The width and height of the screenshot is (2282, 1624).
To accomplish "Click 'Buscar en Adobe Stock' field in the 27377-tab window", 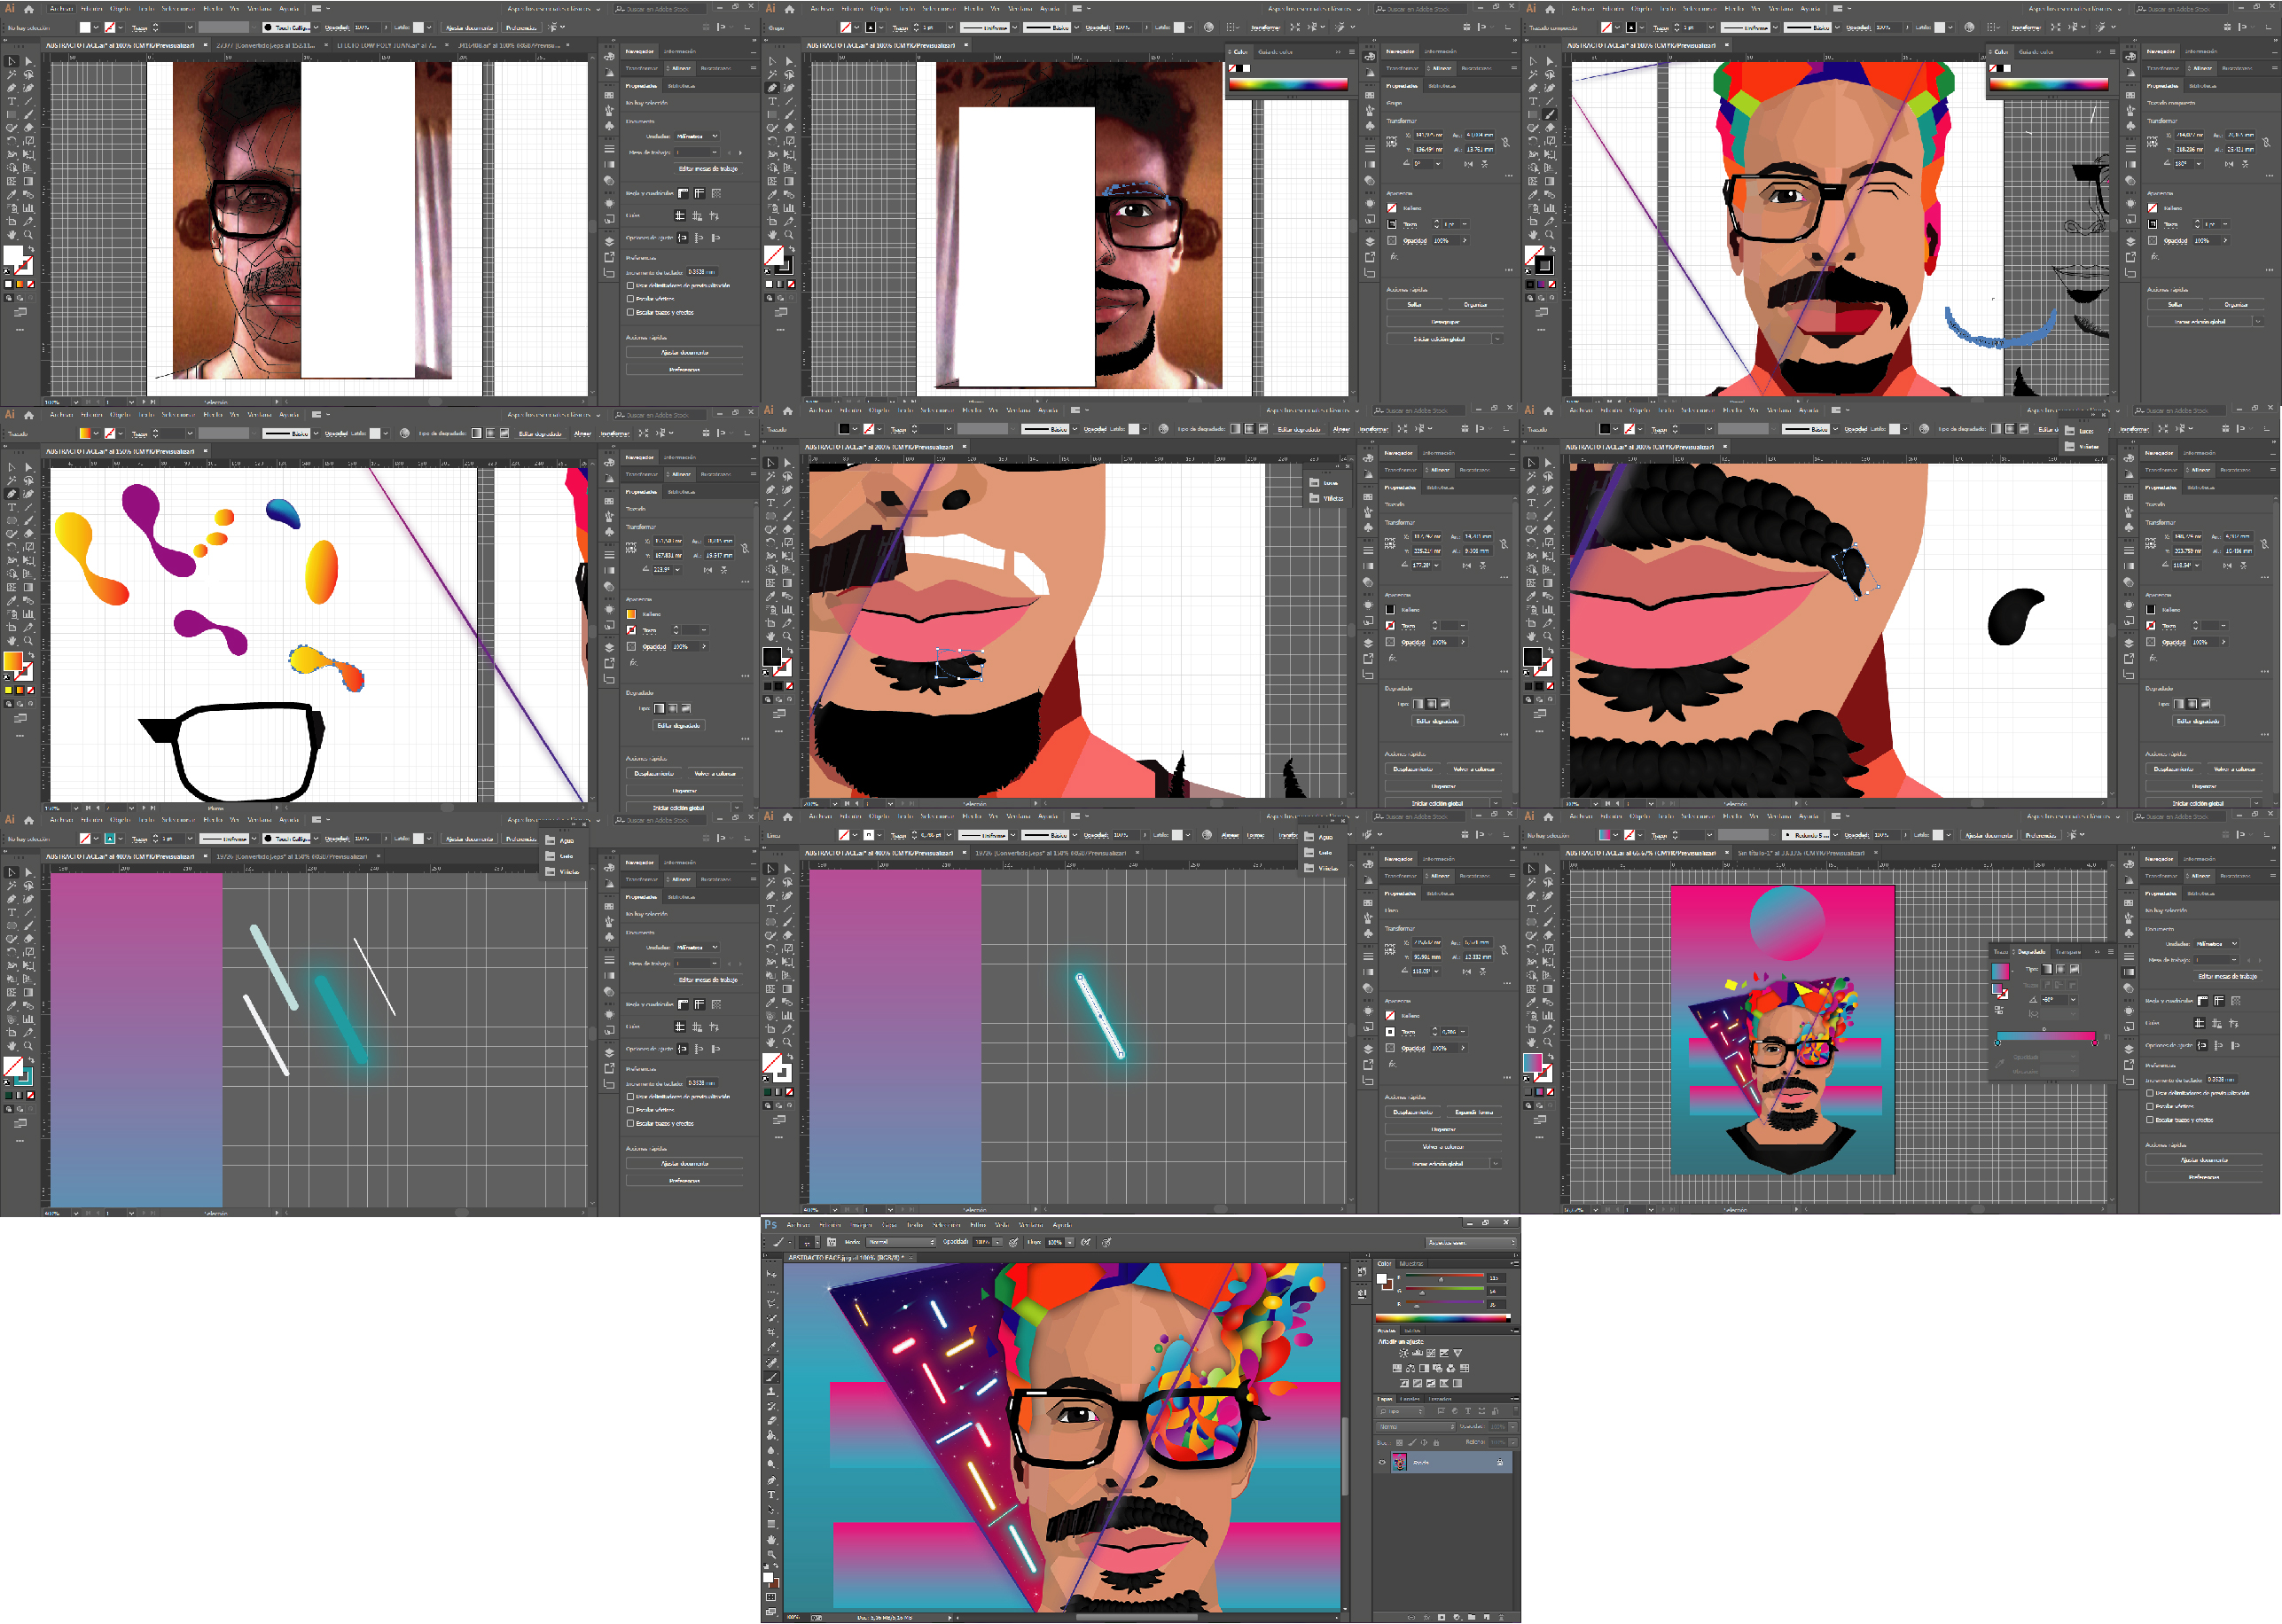I will click(660, 9).
